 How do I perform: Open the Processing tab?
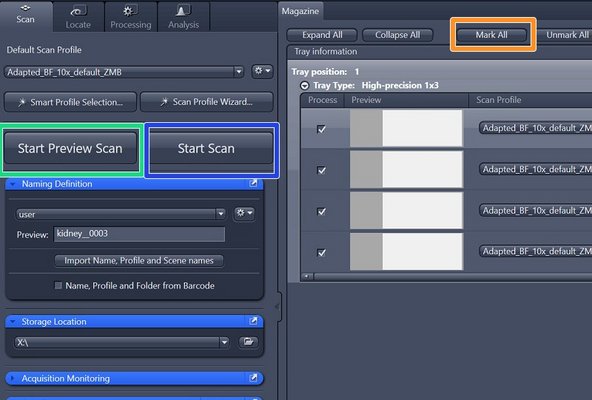131,17
